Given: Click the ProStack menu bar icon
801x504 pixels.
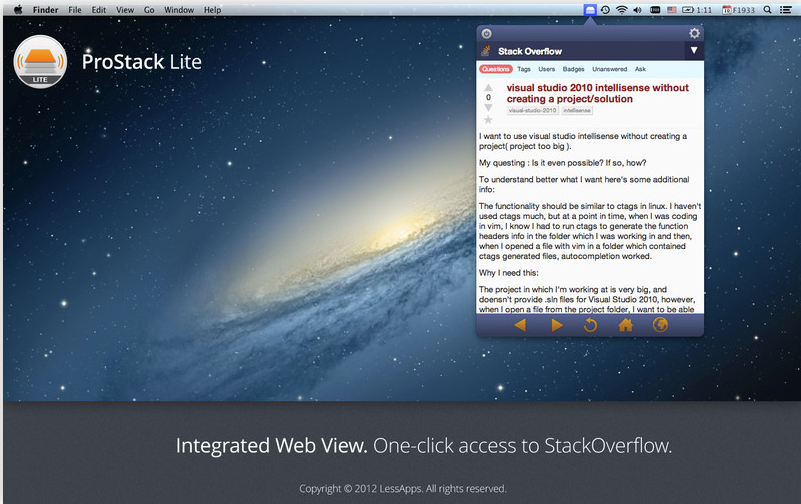Looking at the screenshot, I should [x=590, y=10].
